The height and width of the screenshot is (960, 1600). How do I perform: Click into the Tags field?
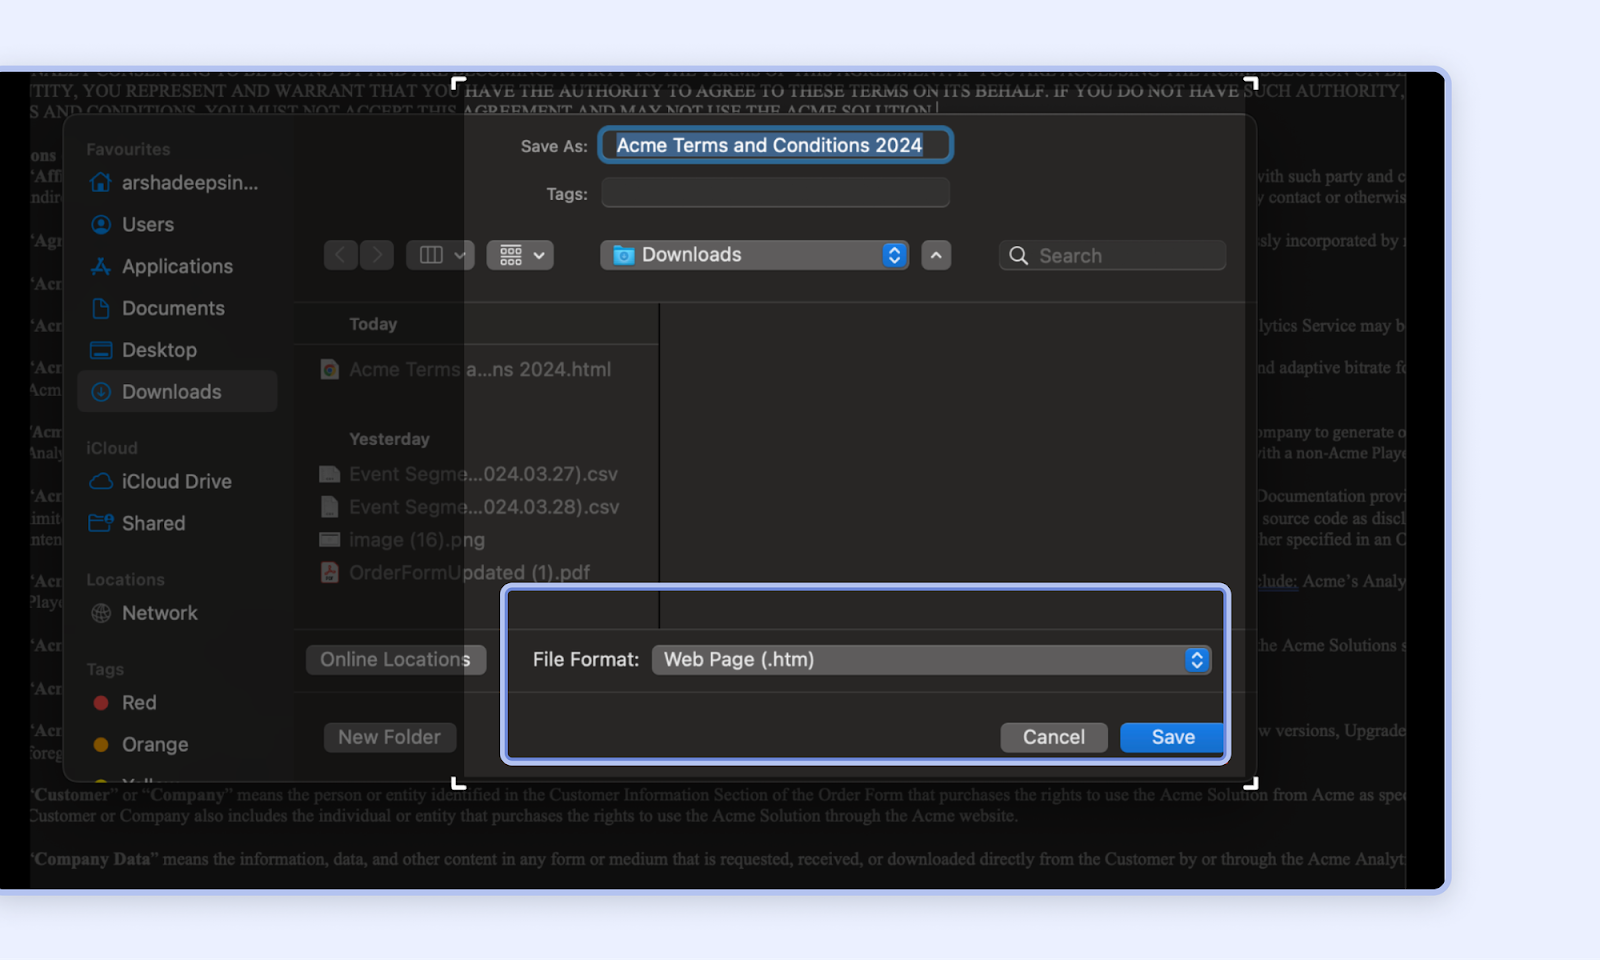click(775, 193)
